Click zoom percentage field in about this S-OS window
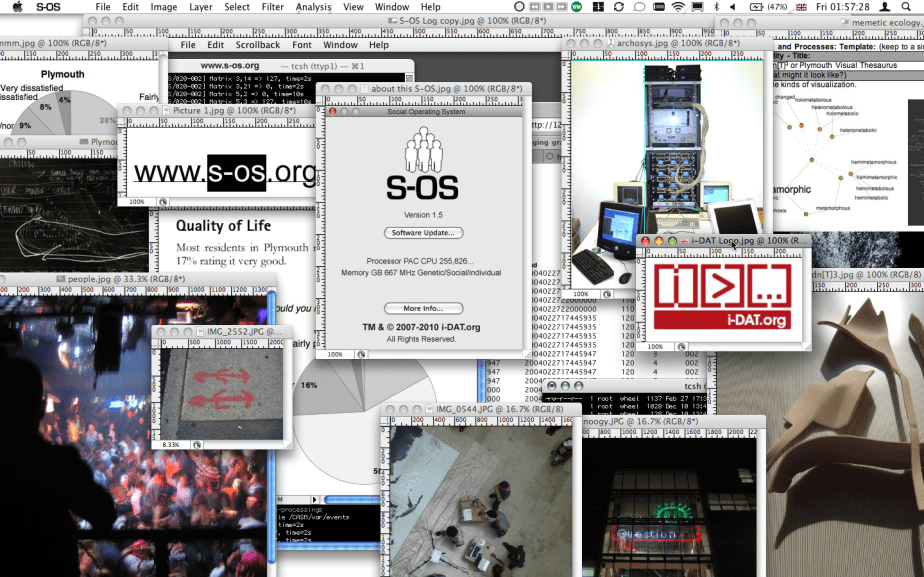The image size is (924, 577). 335,354
